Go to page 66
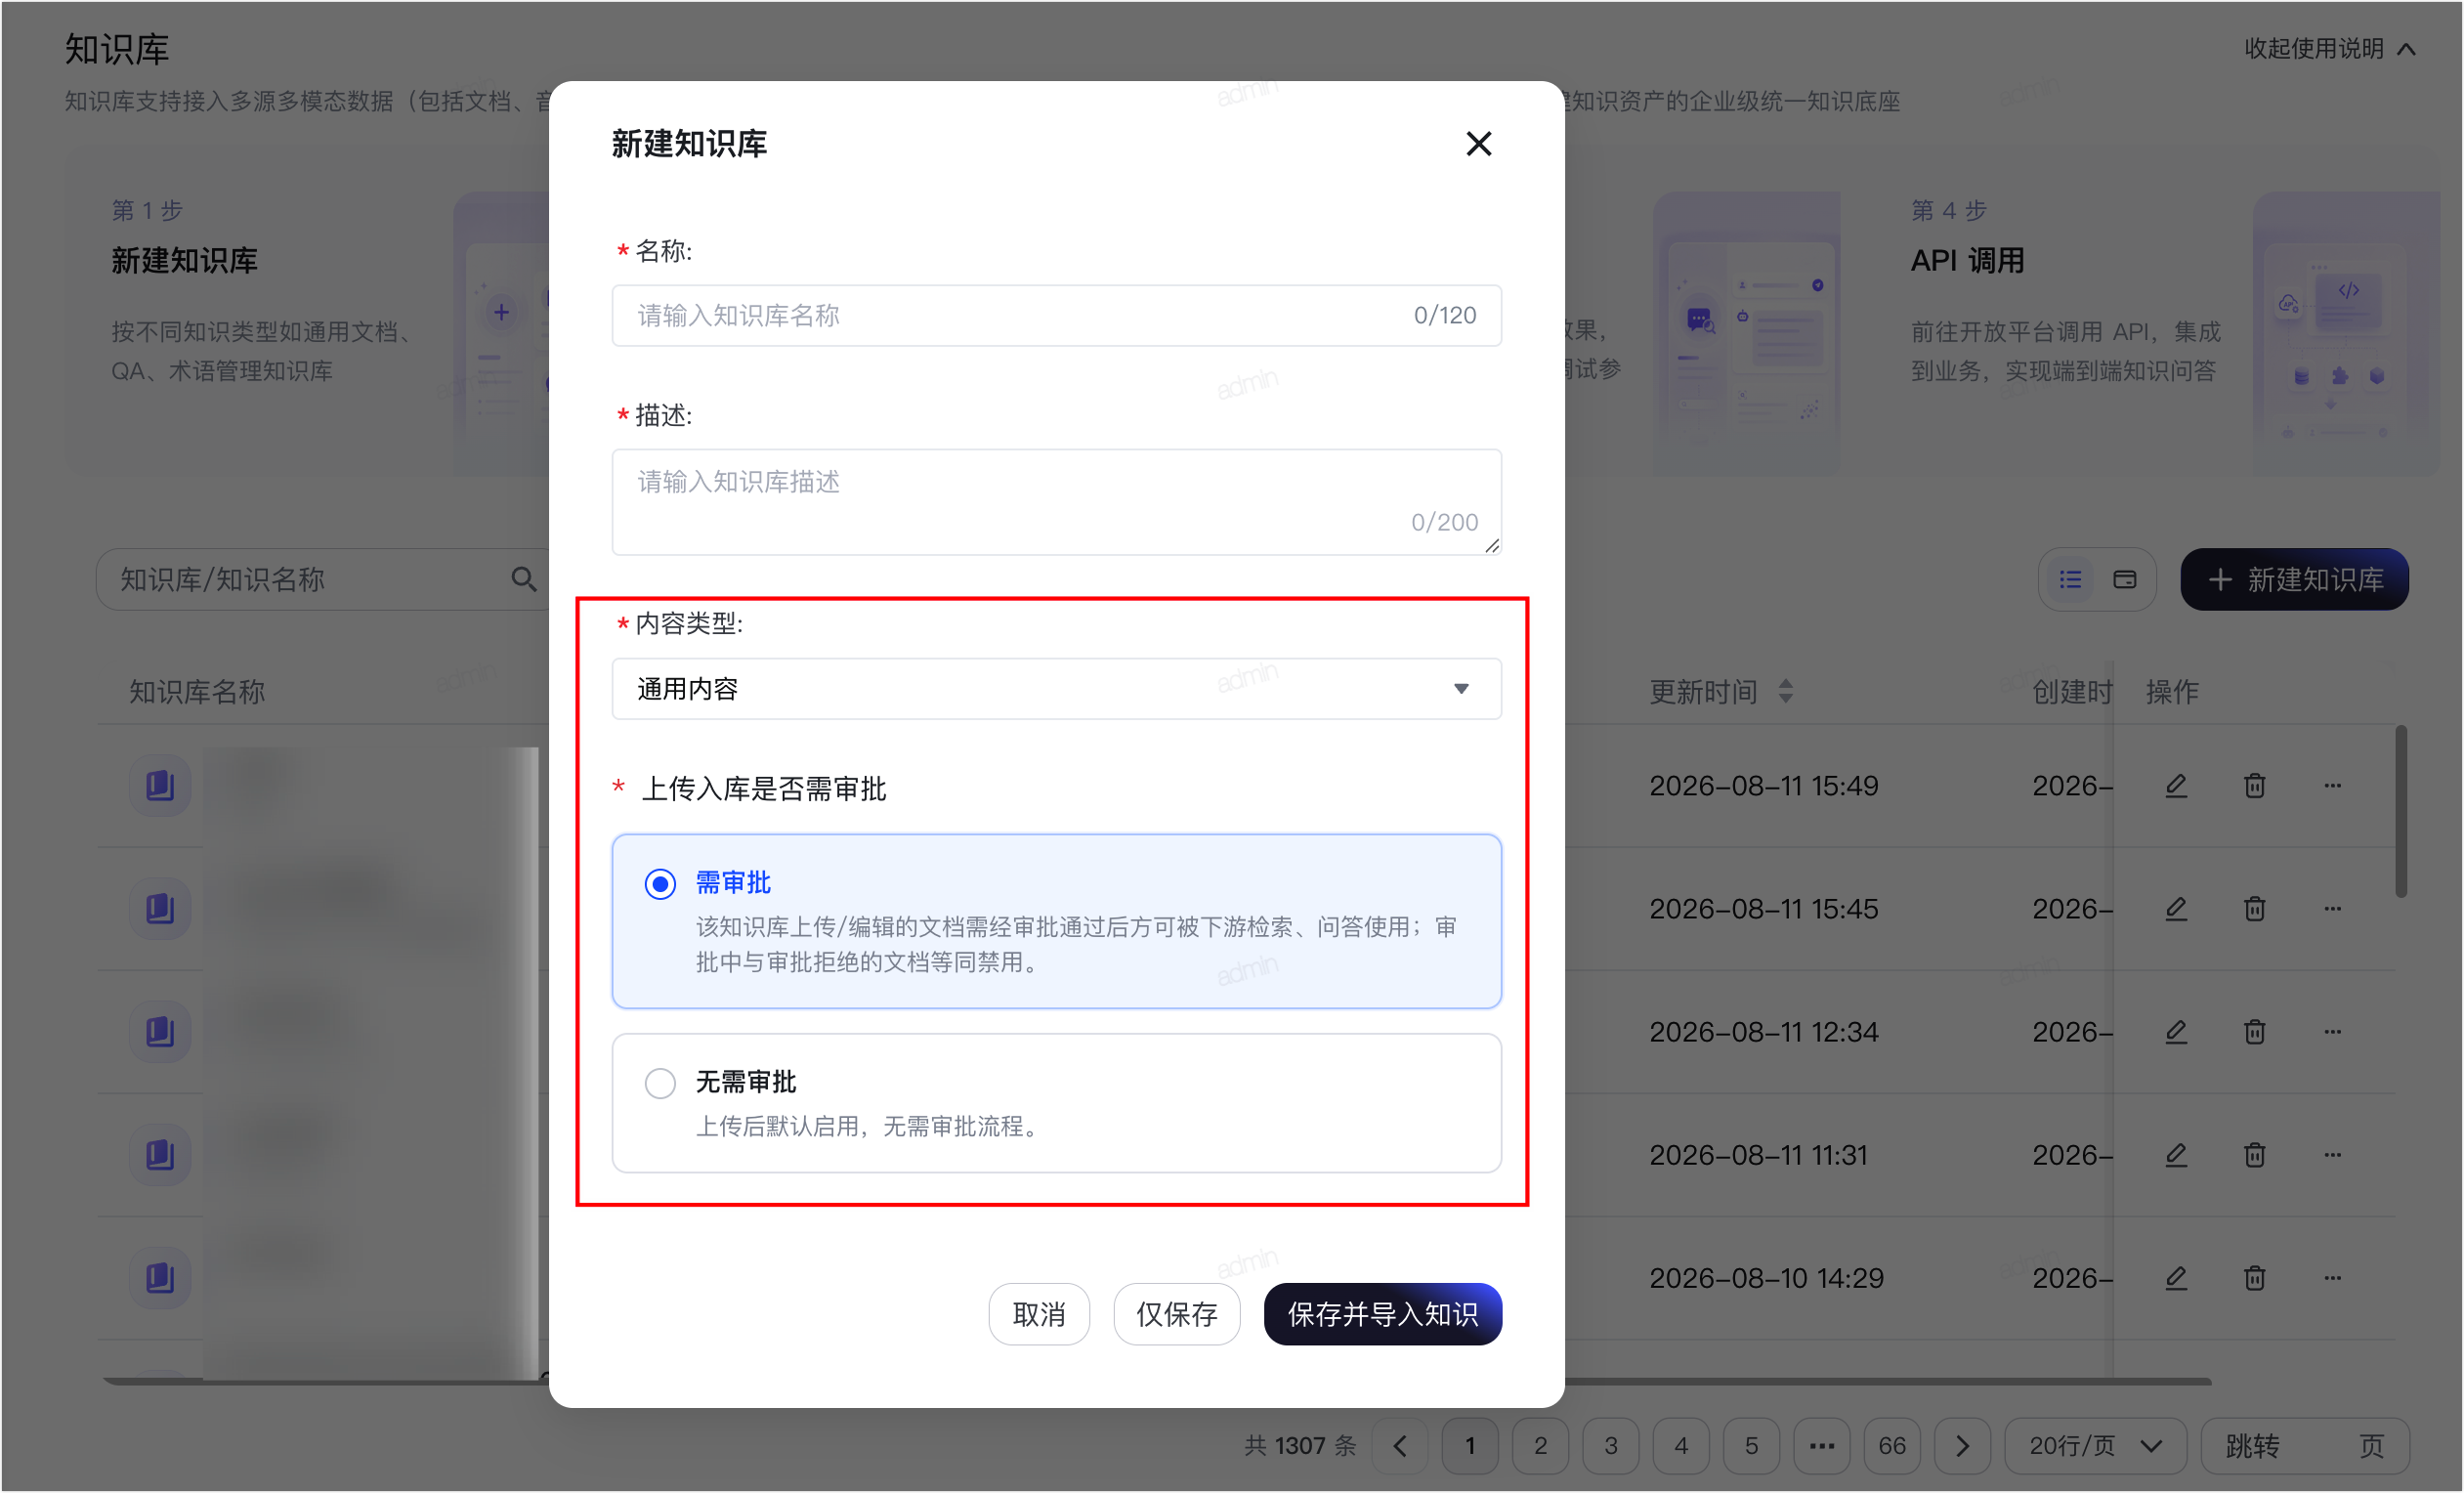2464x1493 pixels. 1892,1446
